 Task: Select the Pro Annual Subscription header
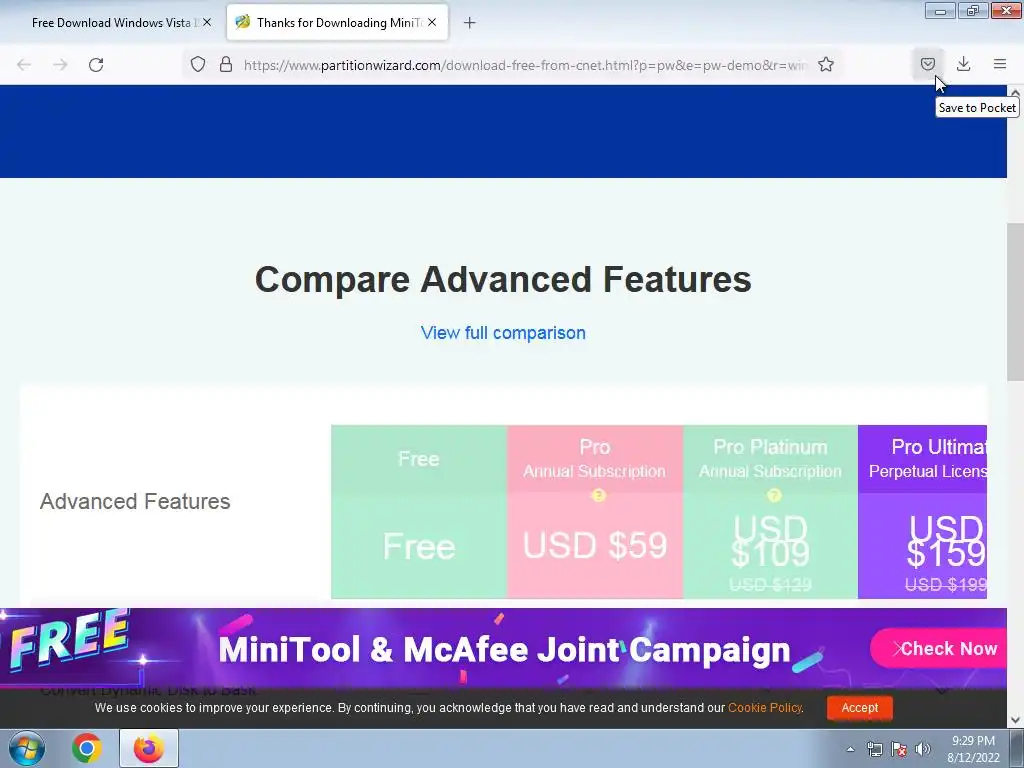point(594,458)
